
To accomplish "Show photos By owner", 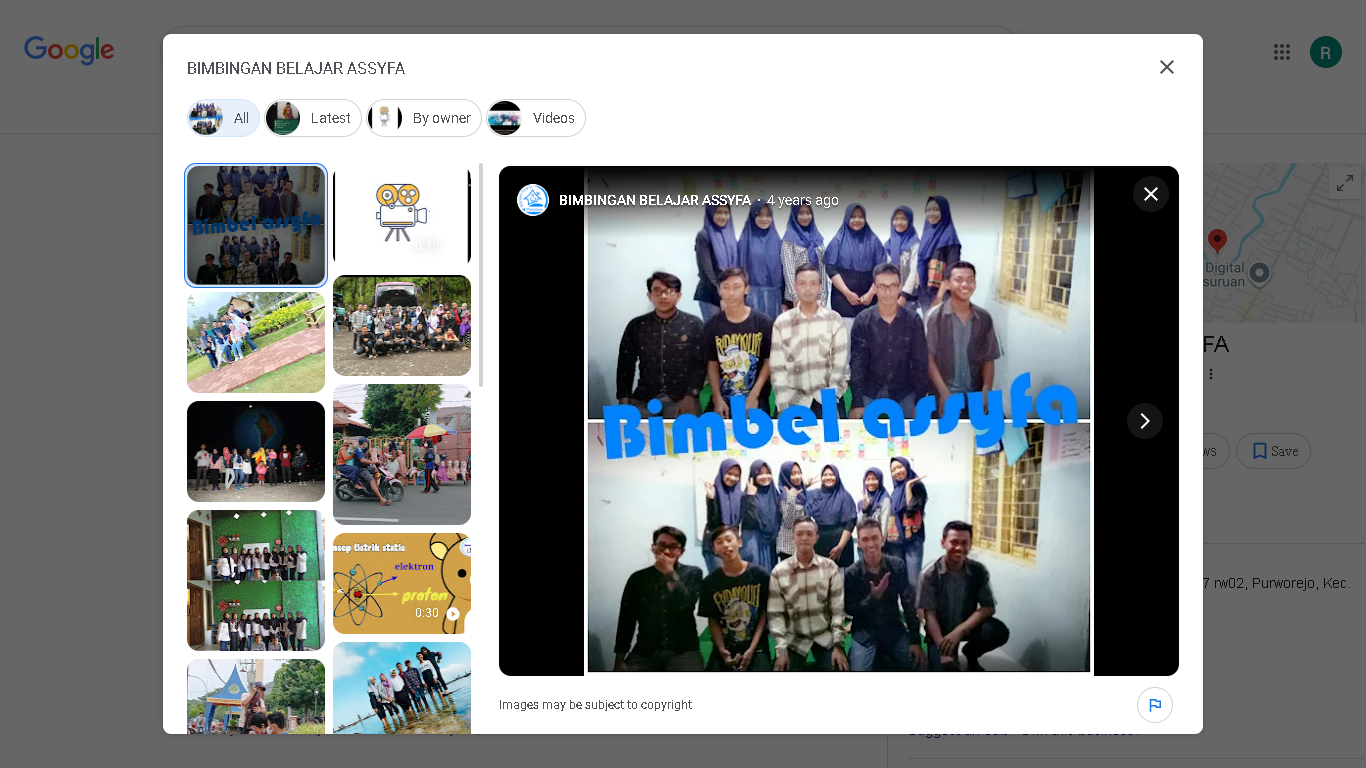I will tap(424, 118).
